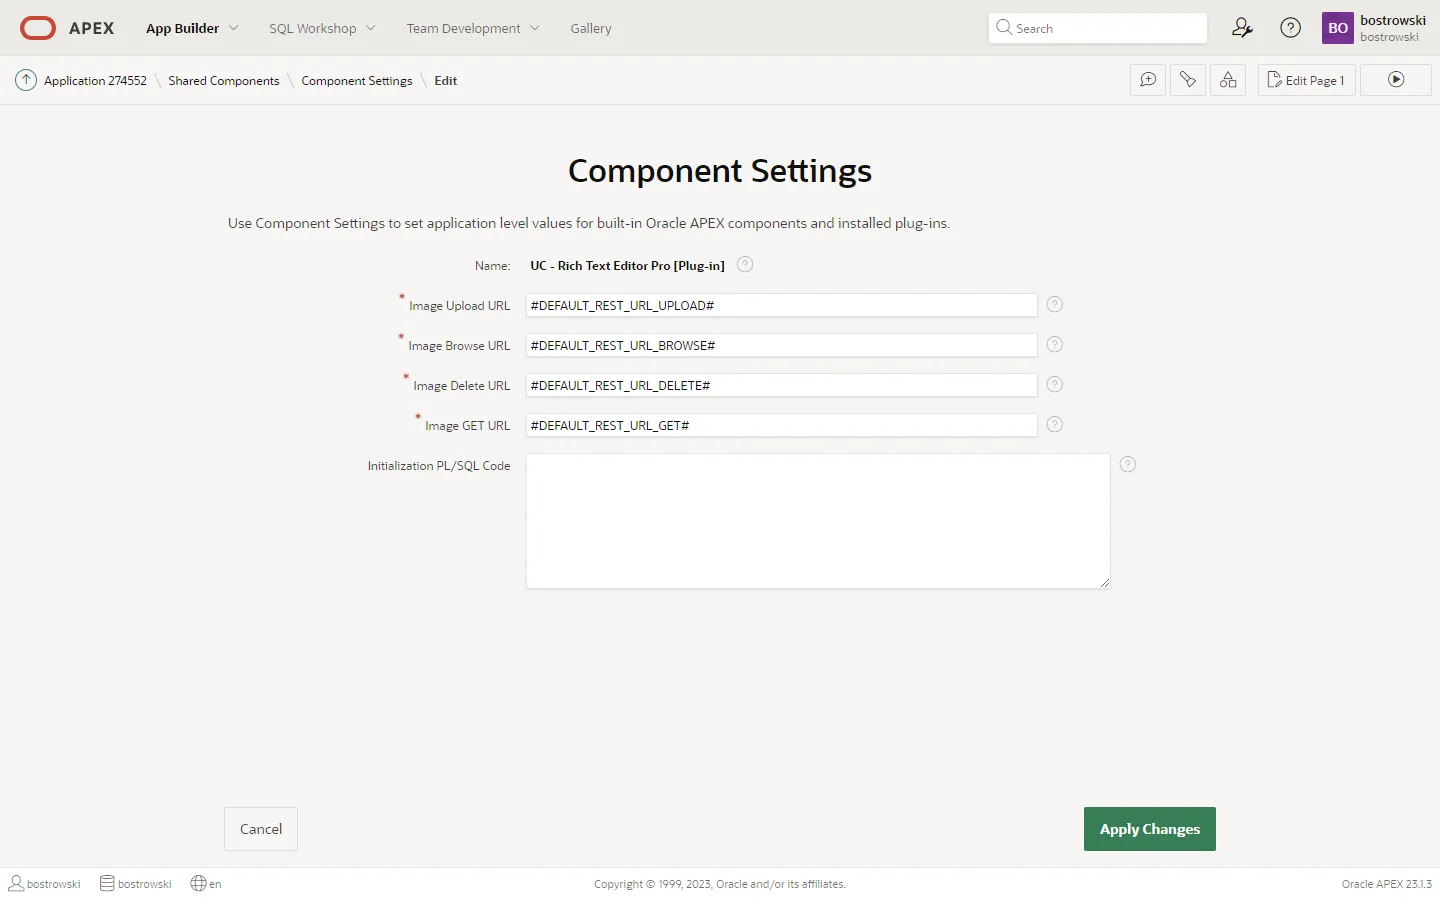This screenshot has width=1440, height=900.
Task: Run the application with the play icon
Action: (x=1396, y=80)
